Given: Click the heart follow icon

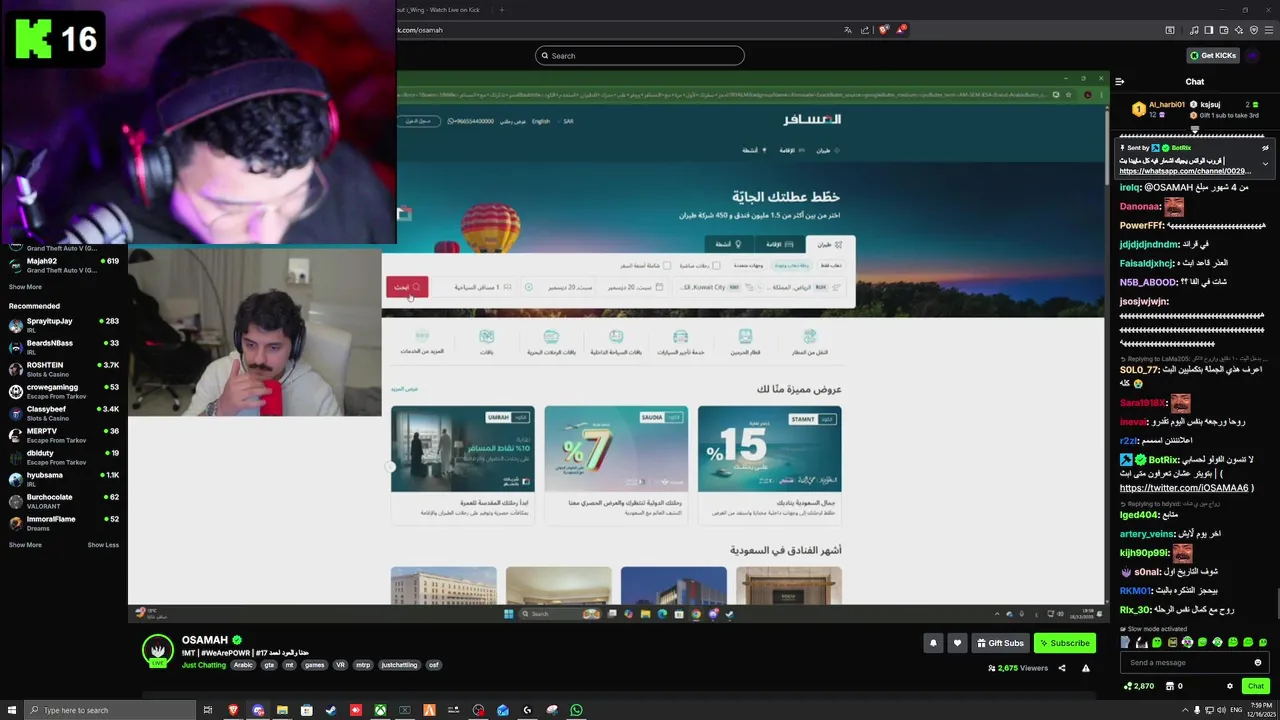Looking at the screenshot, I should pos(957,643).
